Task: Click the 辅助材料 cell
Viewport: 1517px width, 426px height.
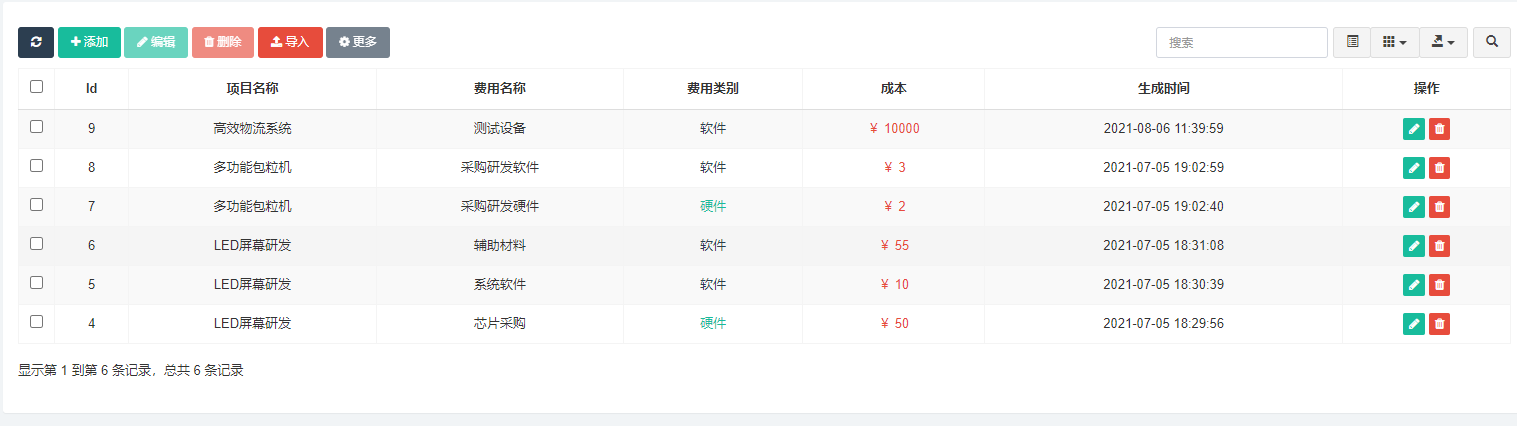Action: (x=499, y=245)
